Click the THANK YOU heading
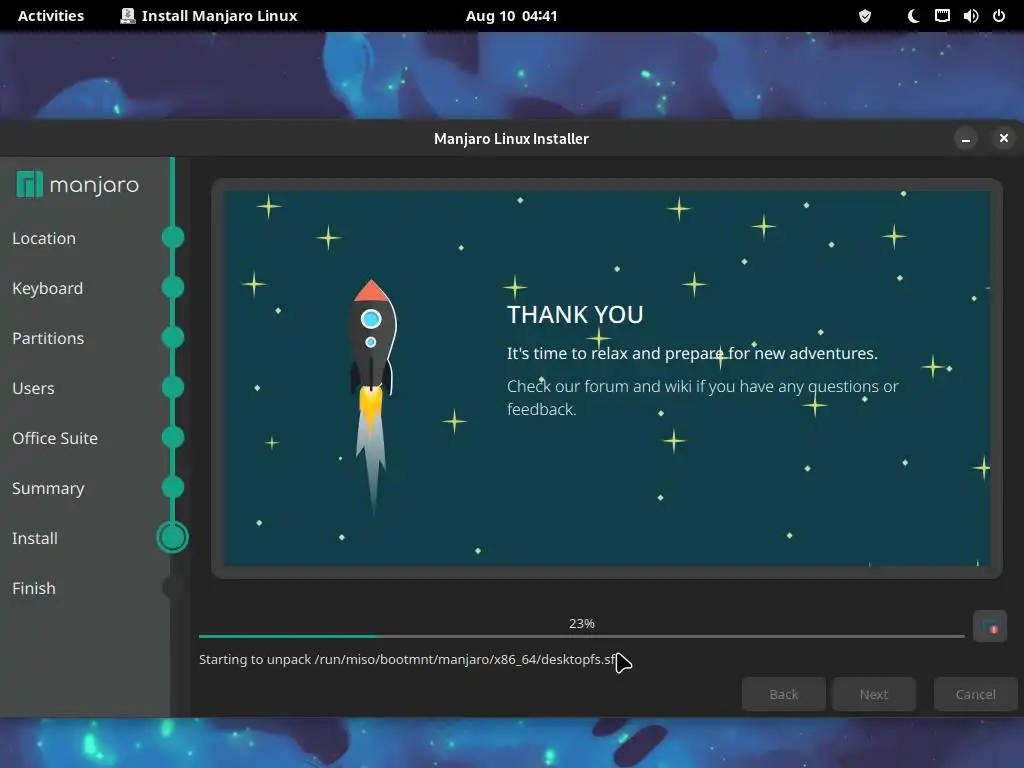The image size is (1024, 768). coord(575,315)
